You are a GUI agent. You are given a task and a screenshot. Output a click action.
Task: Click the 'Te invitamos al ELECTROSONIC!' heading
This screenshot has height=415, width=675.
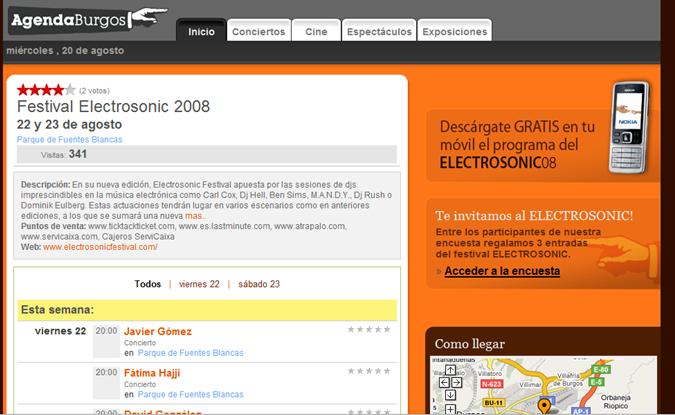[534, 215]
